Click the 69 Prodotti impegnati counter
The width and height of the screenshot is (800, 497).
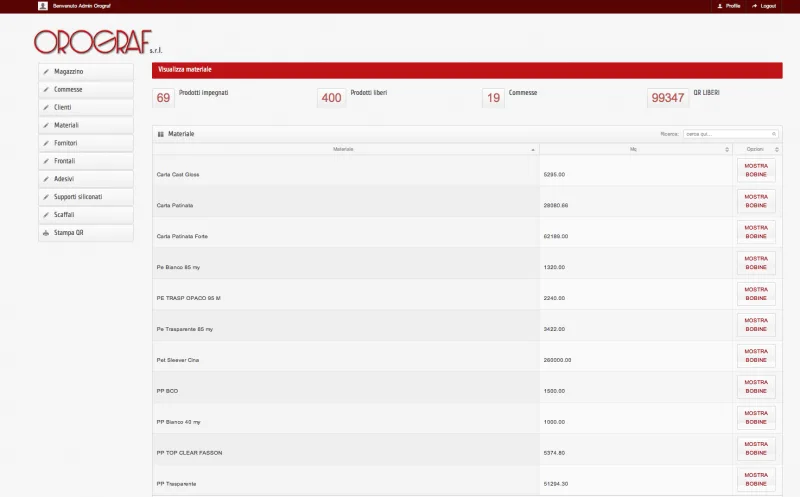163,98
